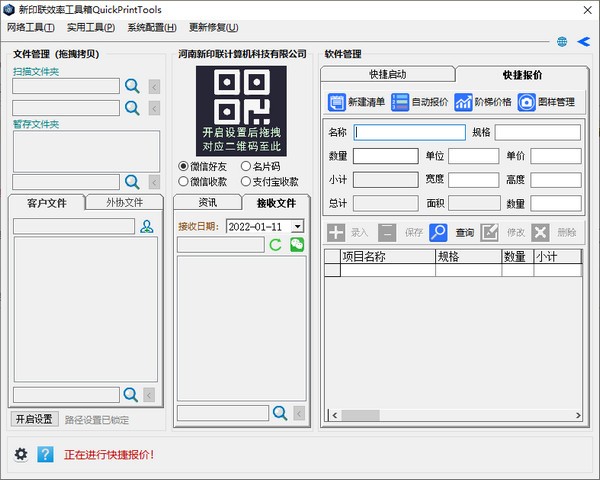Screen dimensions: 600x480
Task: Click the 查询 search magnifier icon
Action: pos(438,232)
